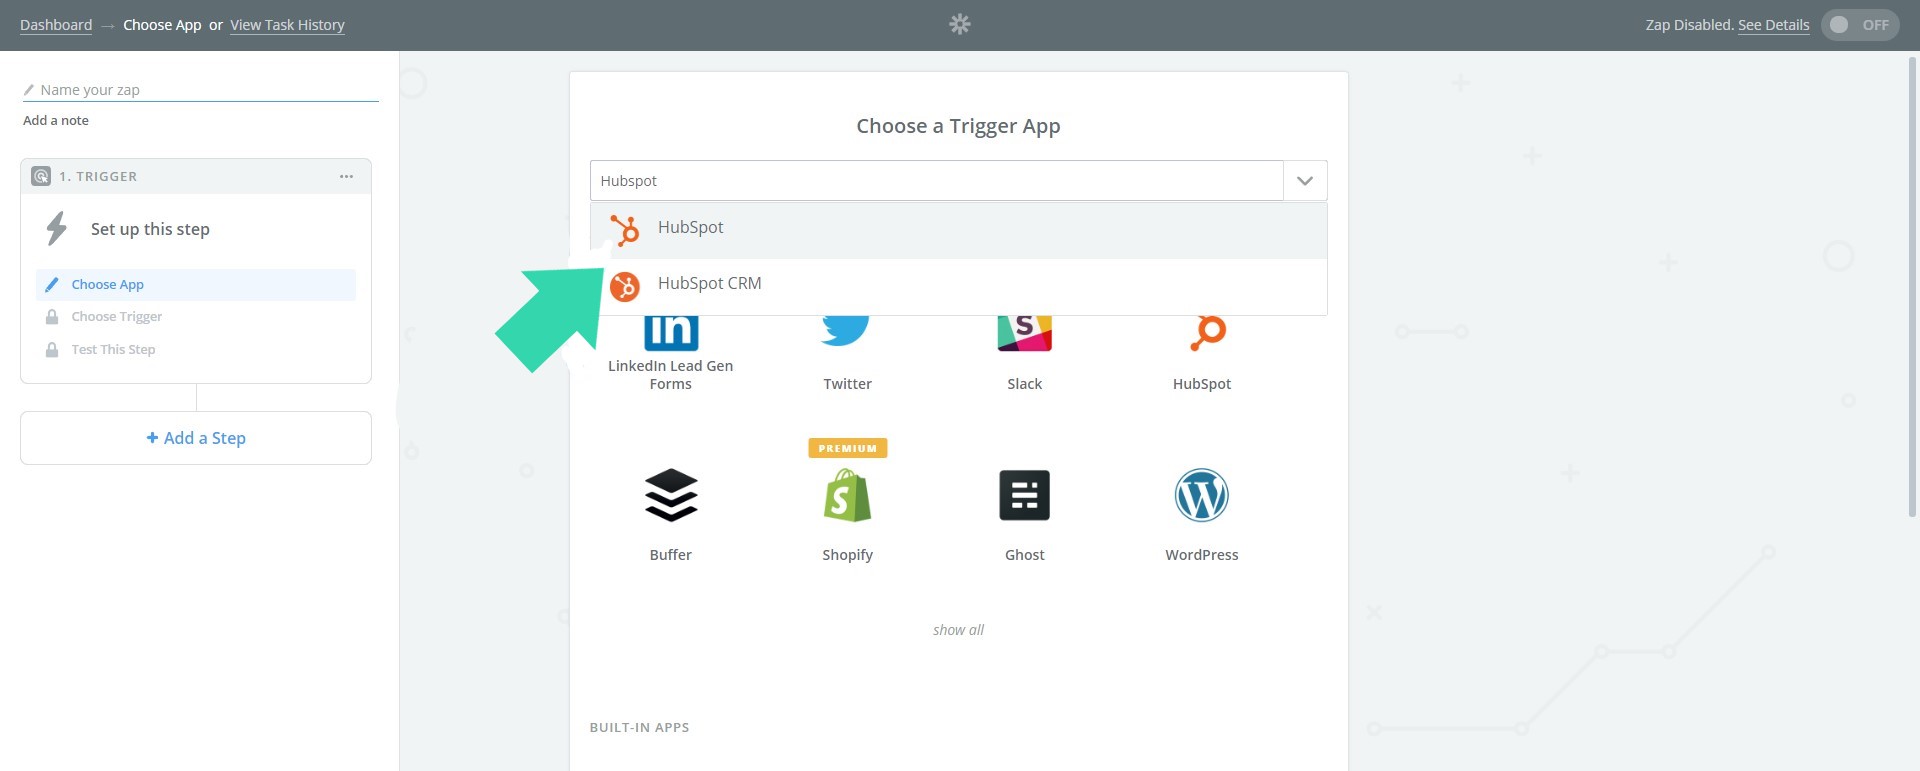Viewport: 1920px width, 771px height.
Task: Pick the Buffer app icon
Action: [x=670, y=494]
